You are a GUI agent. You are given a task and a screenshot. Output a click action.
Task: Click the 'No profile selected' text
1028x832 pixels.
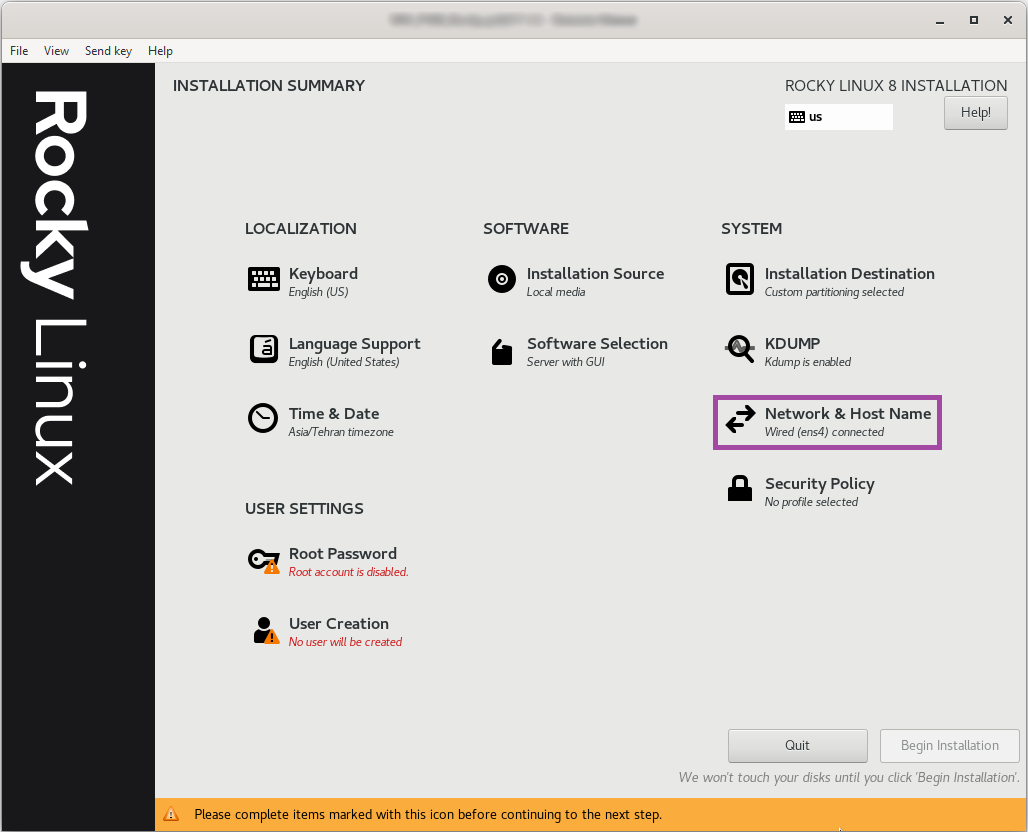pos(811,502)
